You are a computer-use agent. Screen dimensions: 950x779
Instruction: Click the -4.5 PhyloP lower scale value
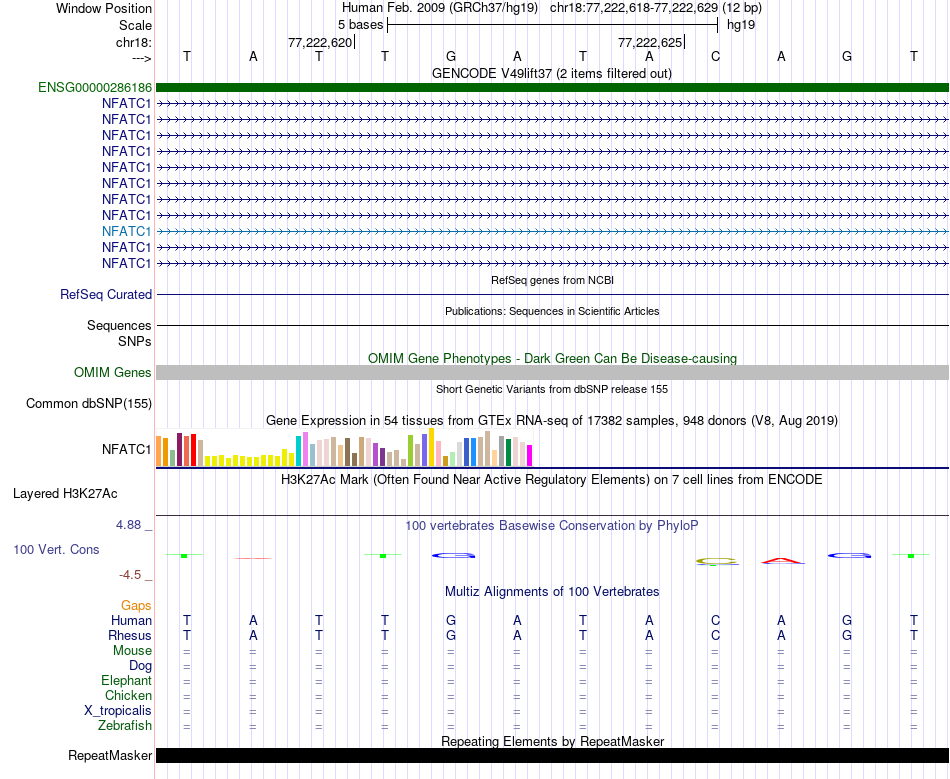130,575
